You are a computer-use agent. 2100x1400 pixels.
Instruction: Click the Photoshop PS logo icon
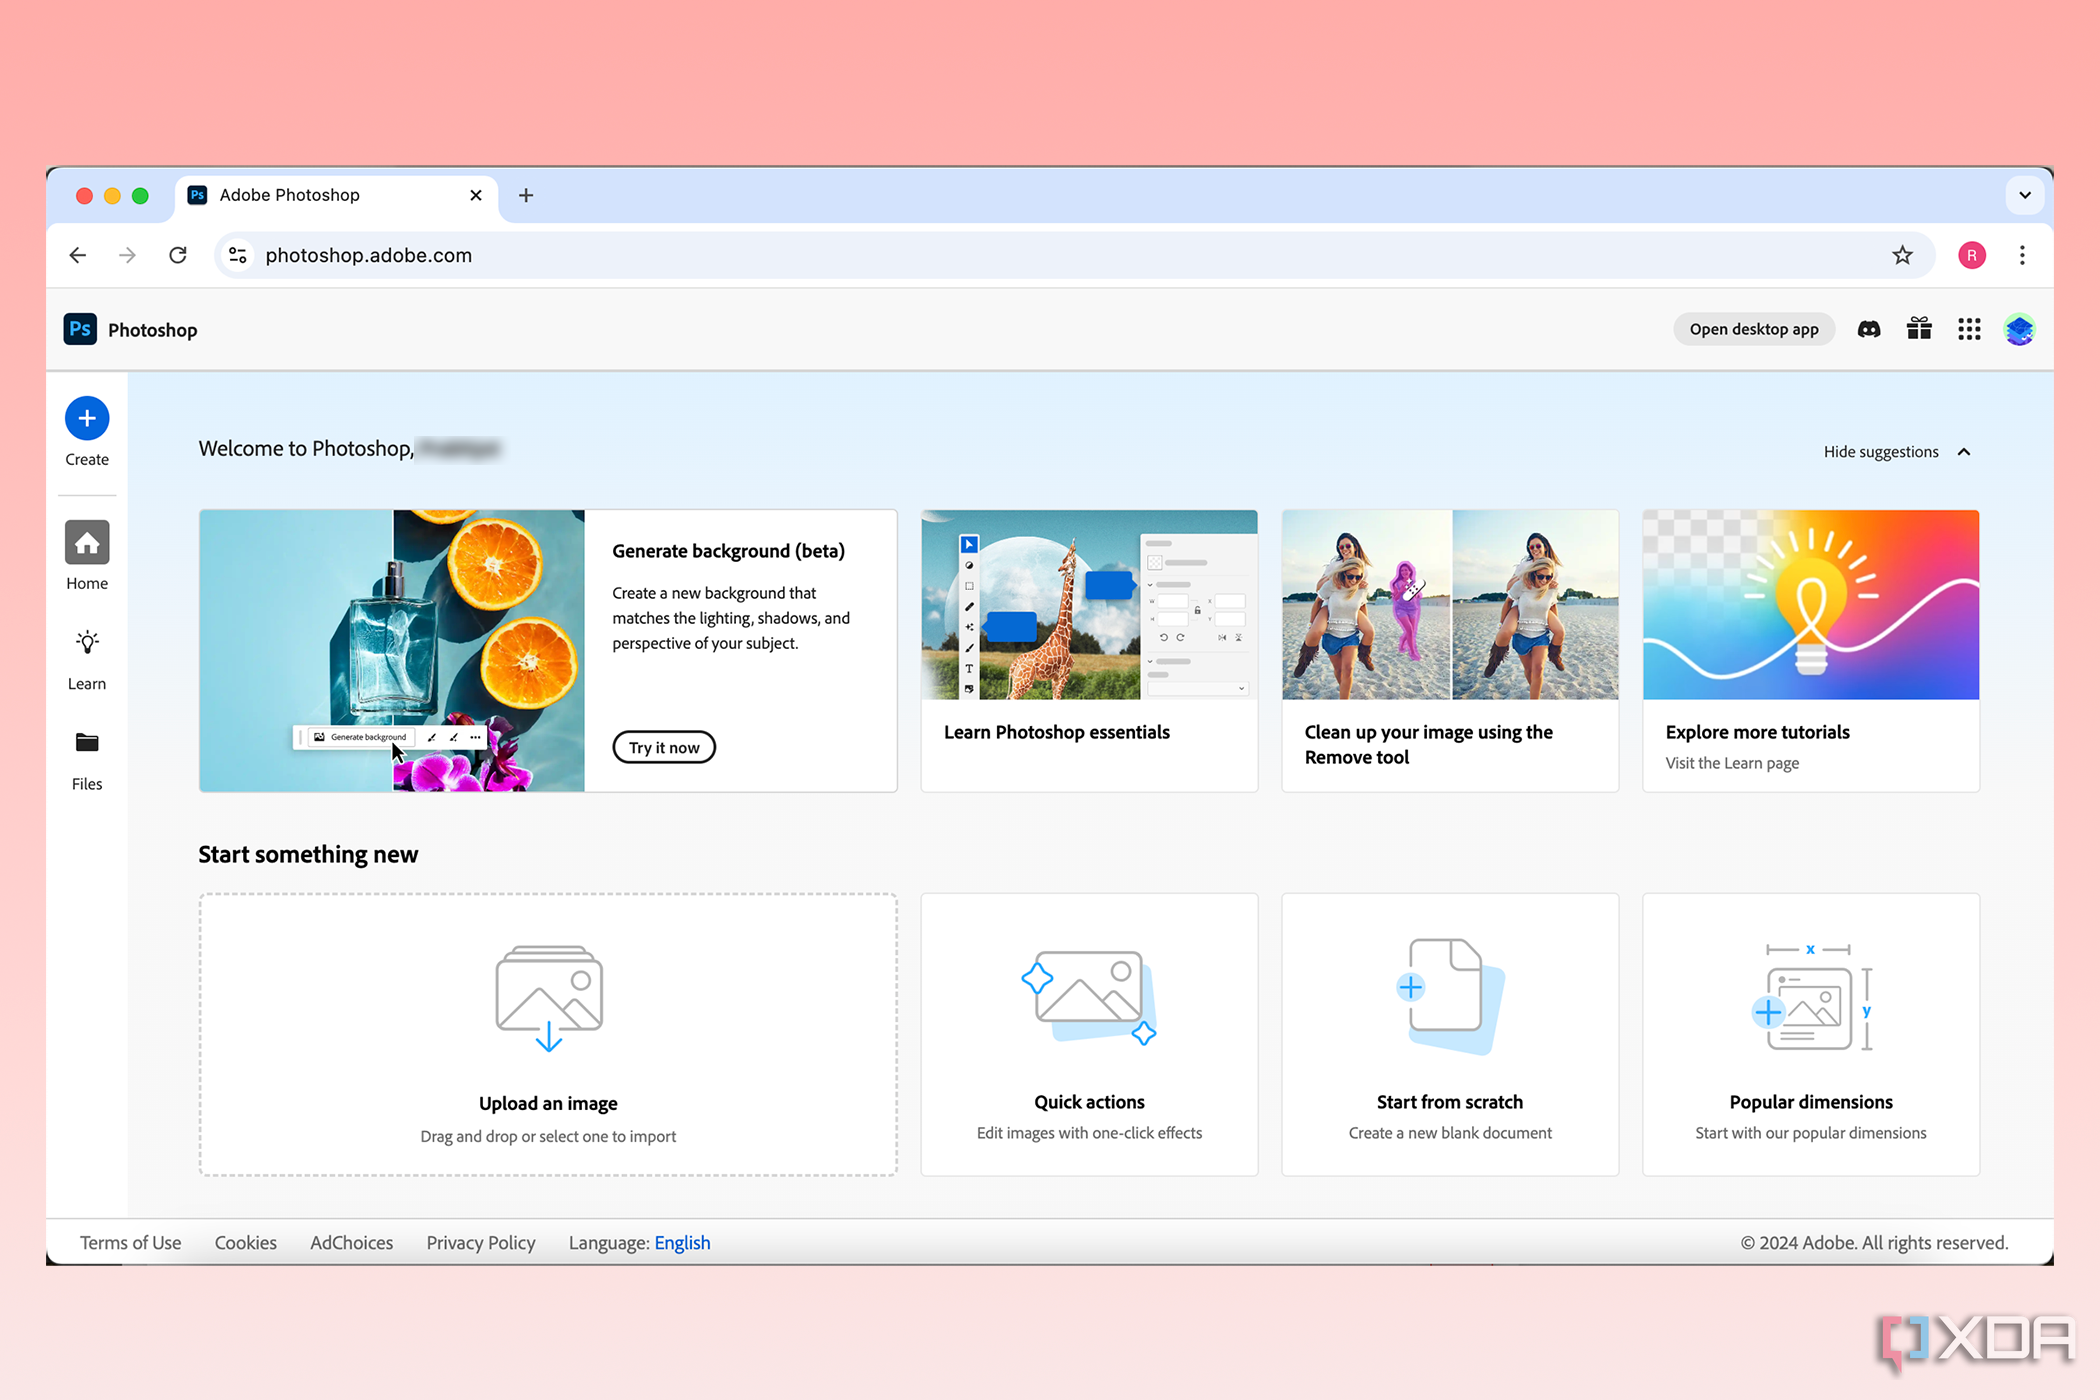tap(78, 330)
